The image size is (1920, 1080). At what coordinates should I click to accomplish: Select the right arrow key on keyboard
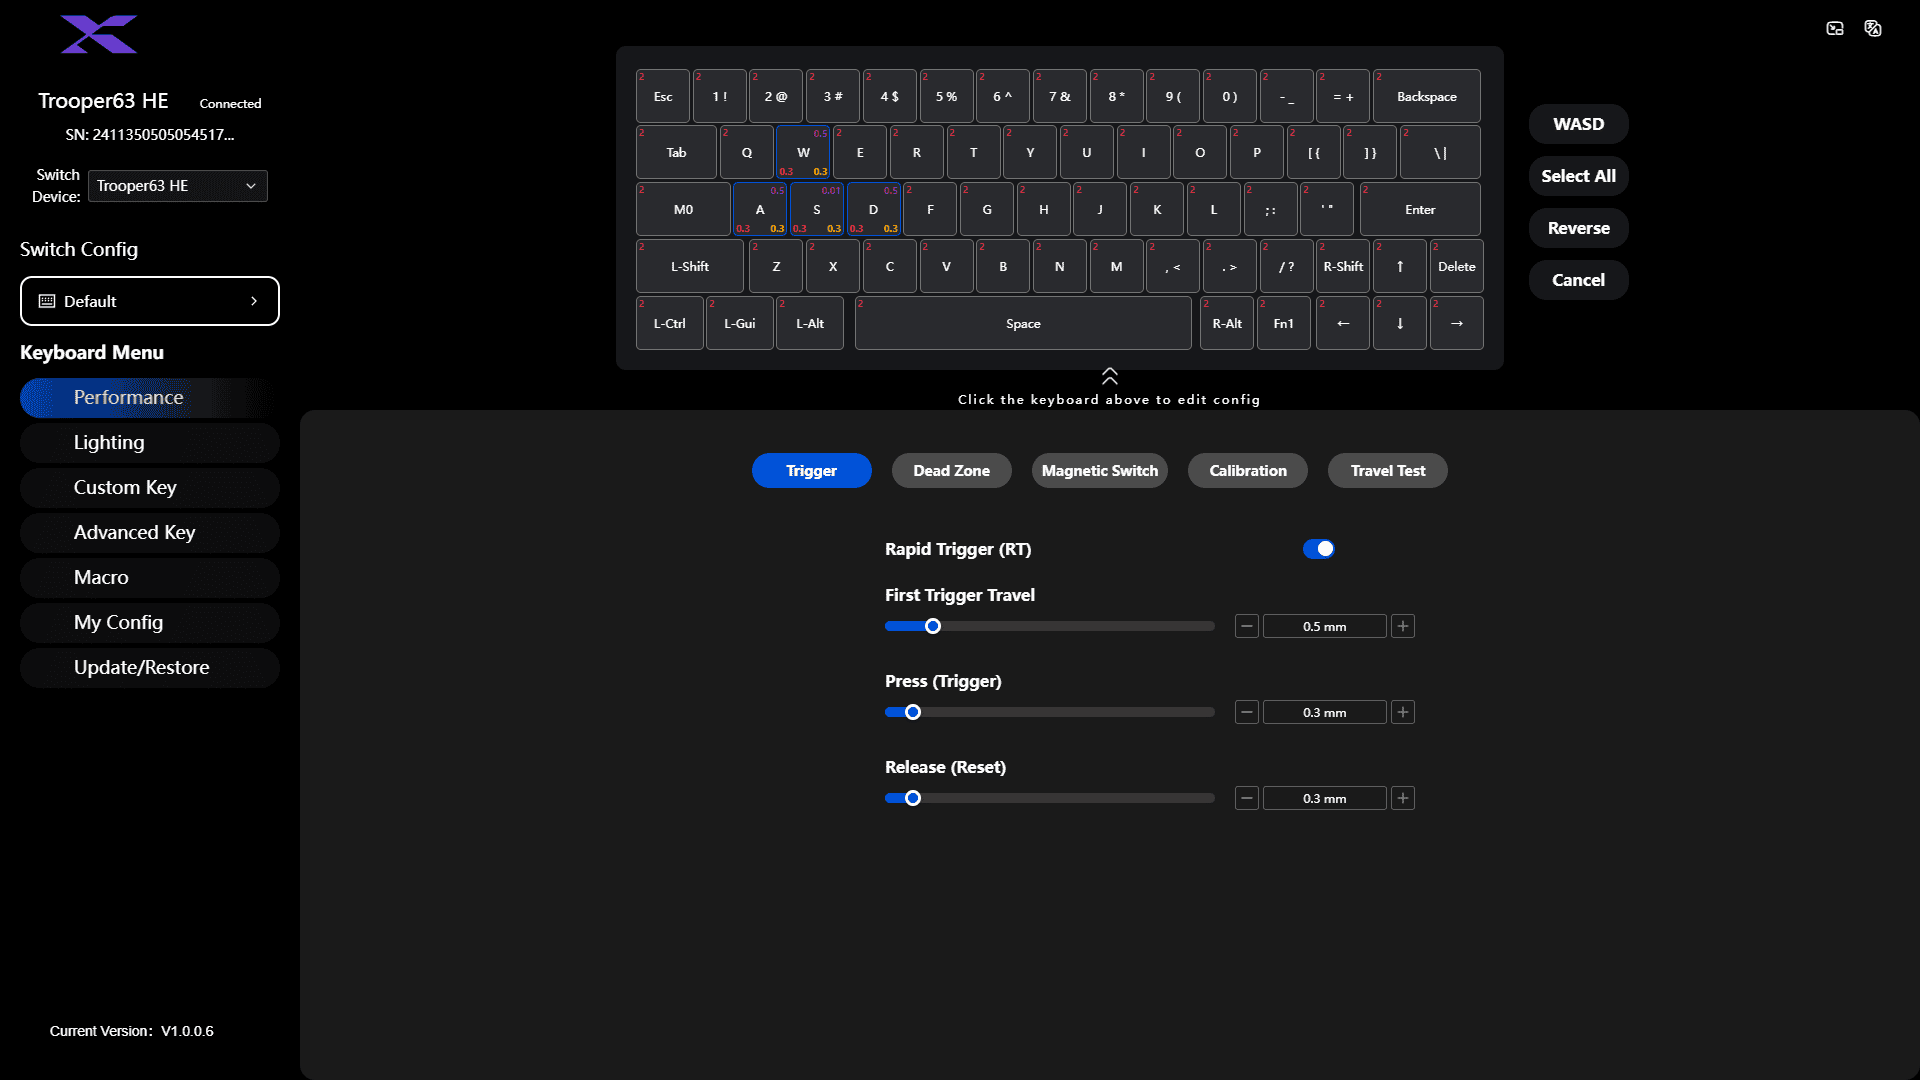coord(1457,323)
